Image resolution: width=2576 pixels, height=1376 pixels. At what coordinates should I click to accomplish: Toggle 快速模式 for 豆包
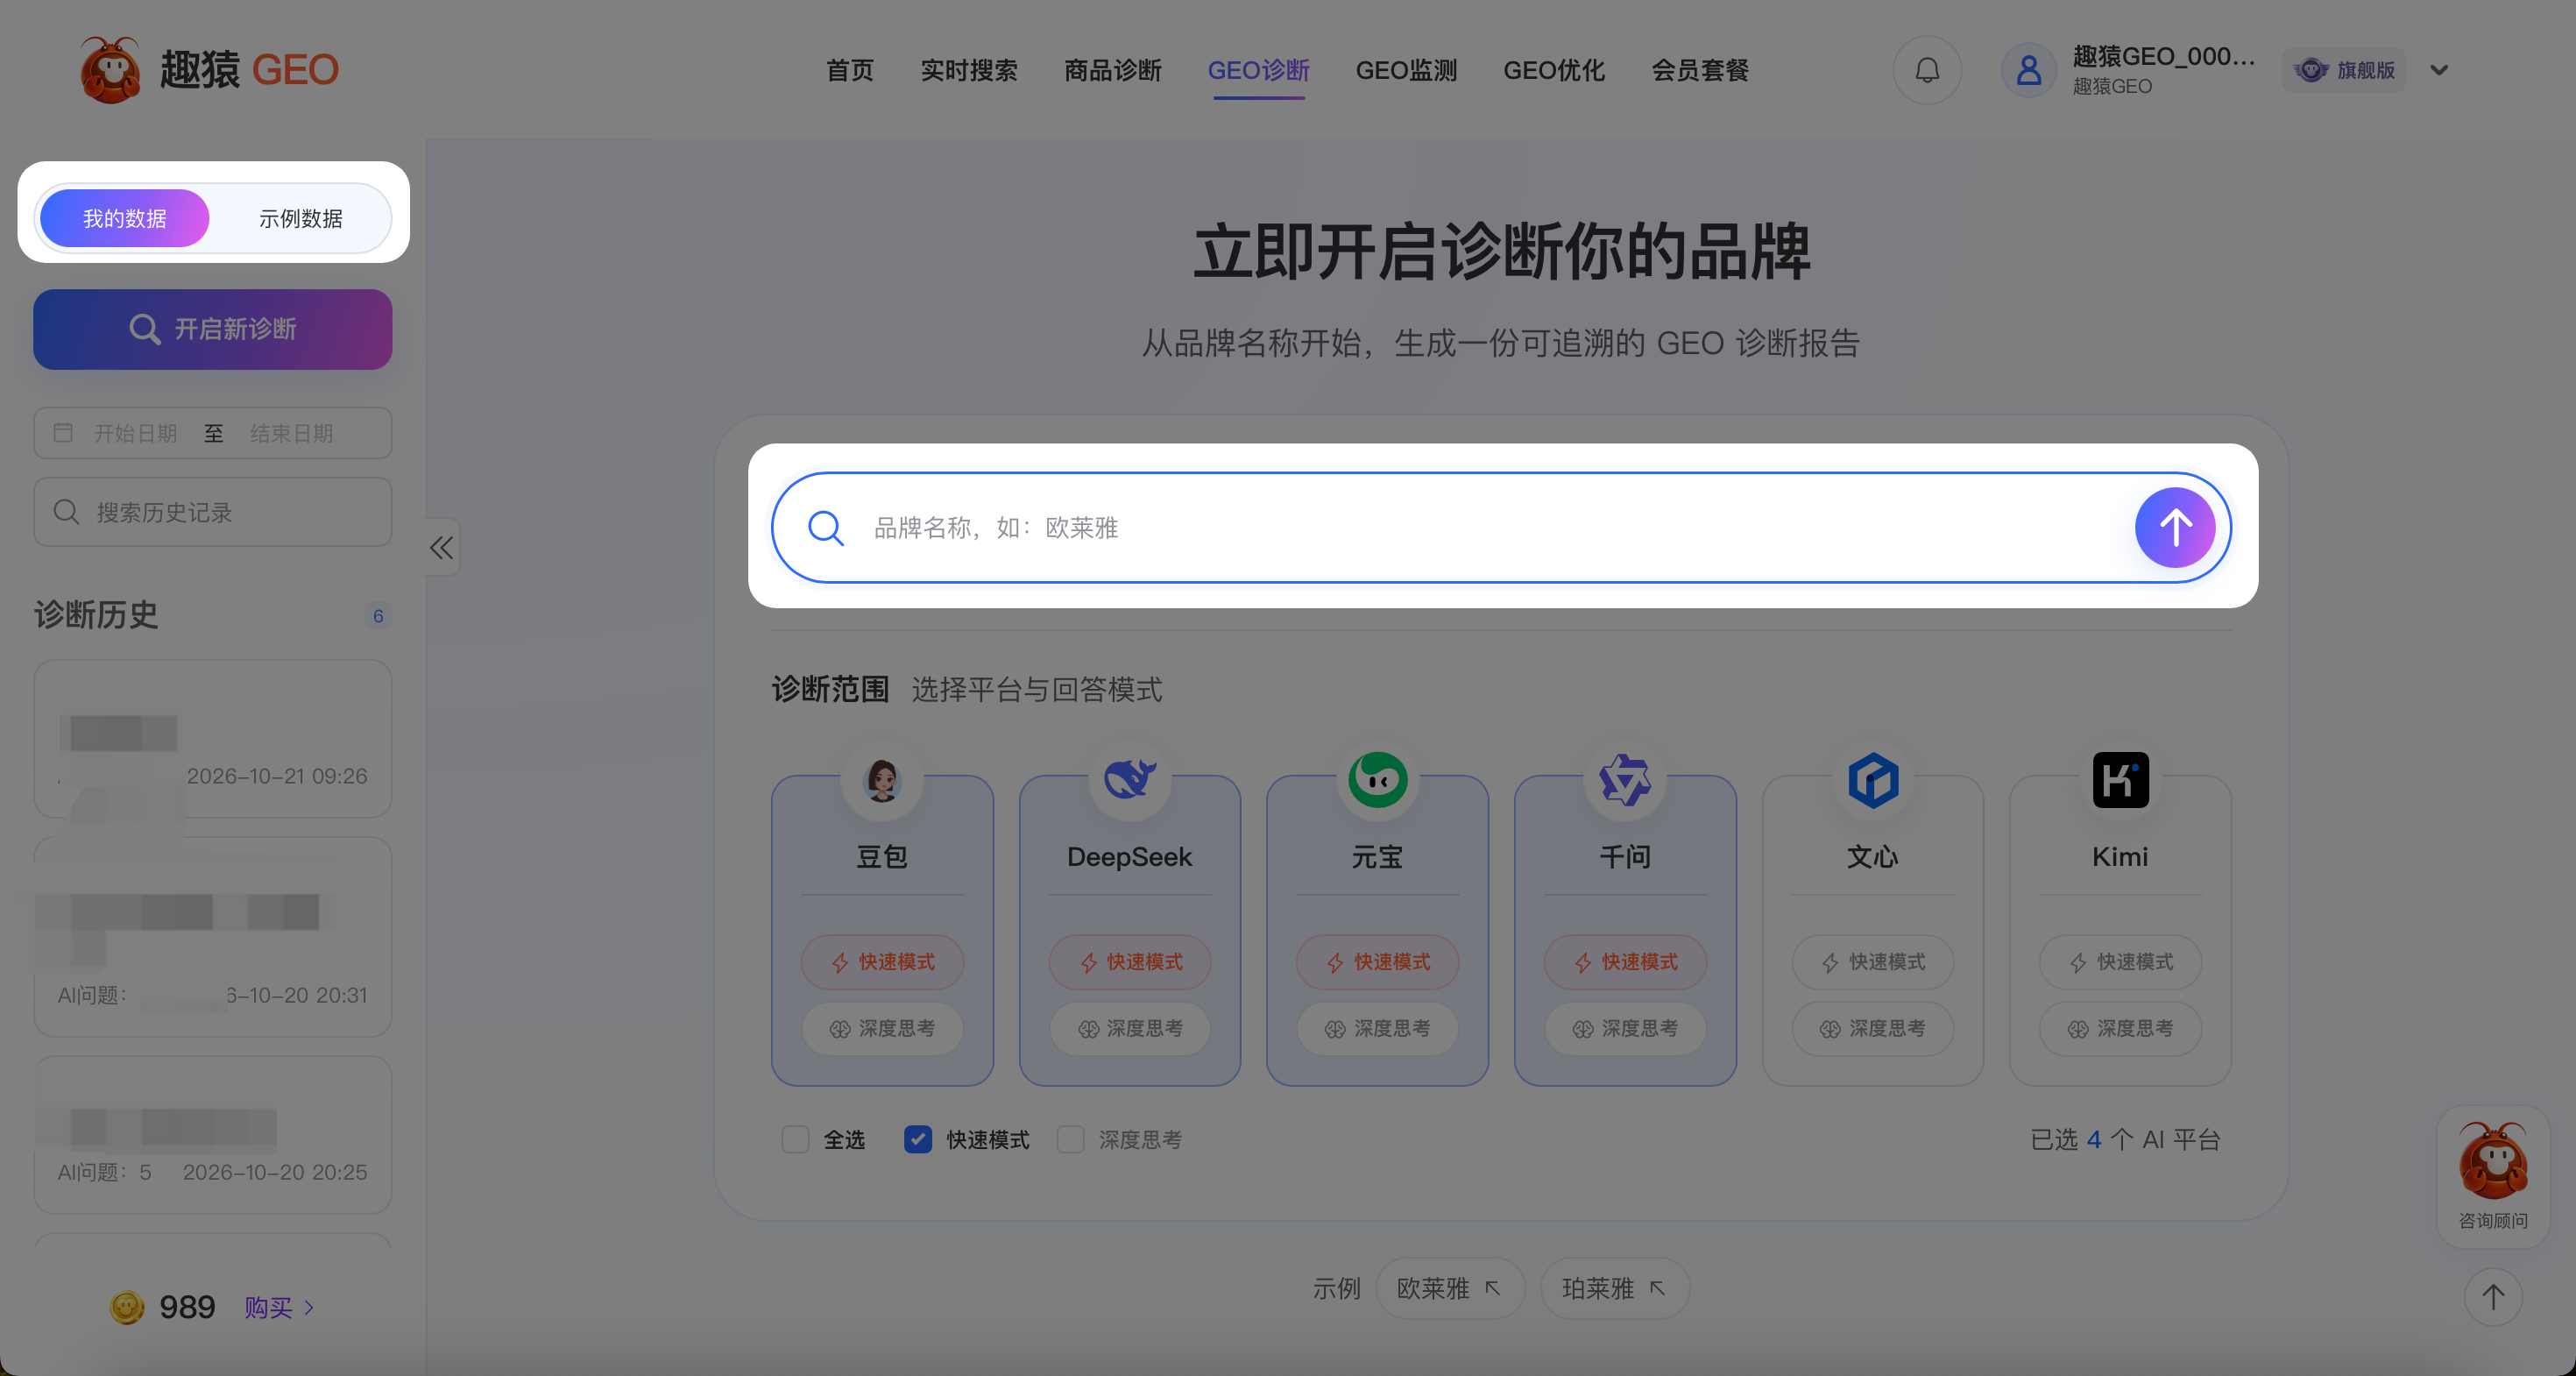click(x=882, y=962)
